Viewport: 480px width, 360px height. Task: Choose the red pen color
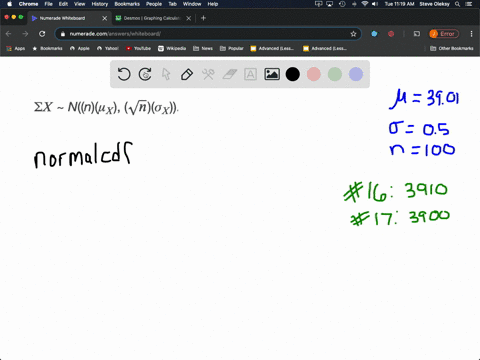coord(314,74)
